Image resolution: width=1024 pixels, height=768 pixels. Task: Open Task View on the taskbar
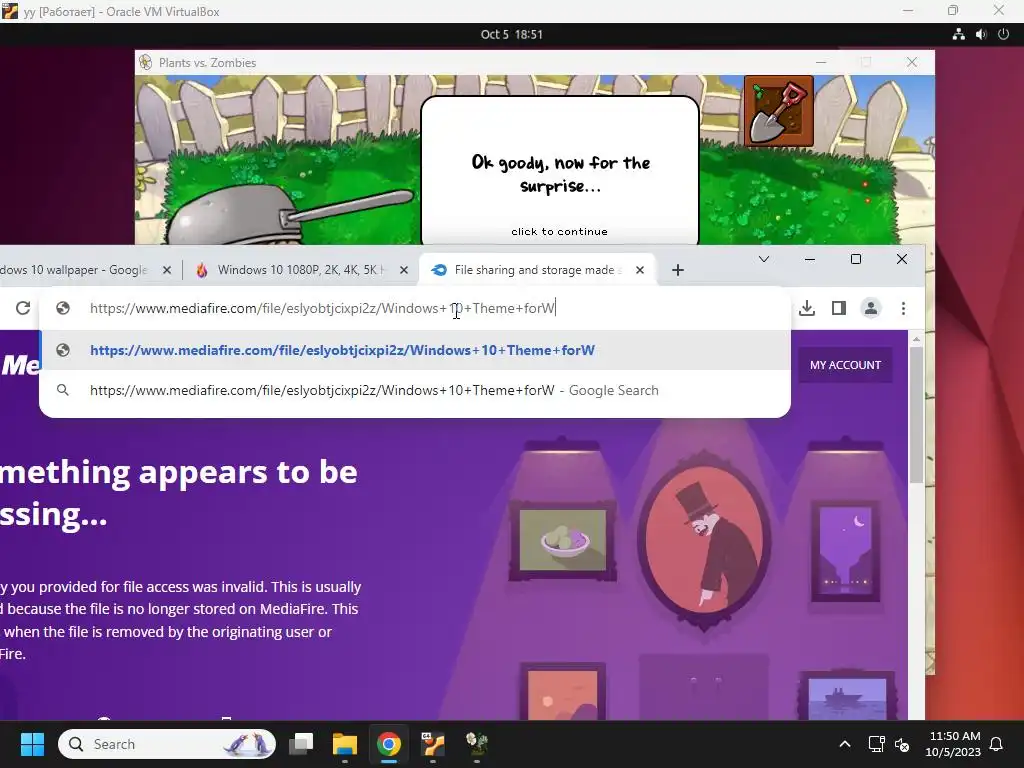coord(301,744)
